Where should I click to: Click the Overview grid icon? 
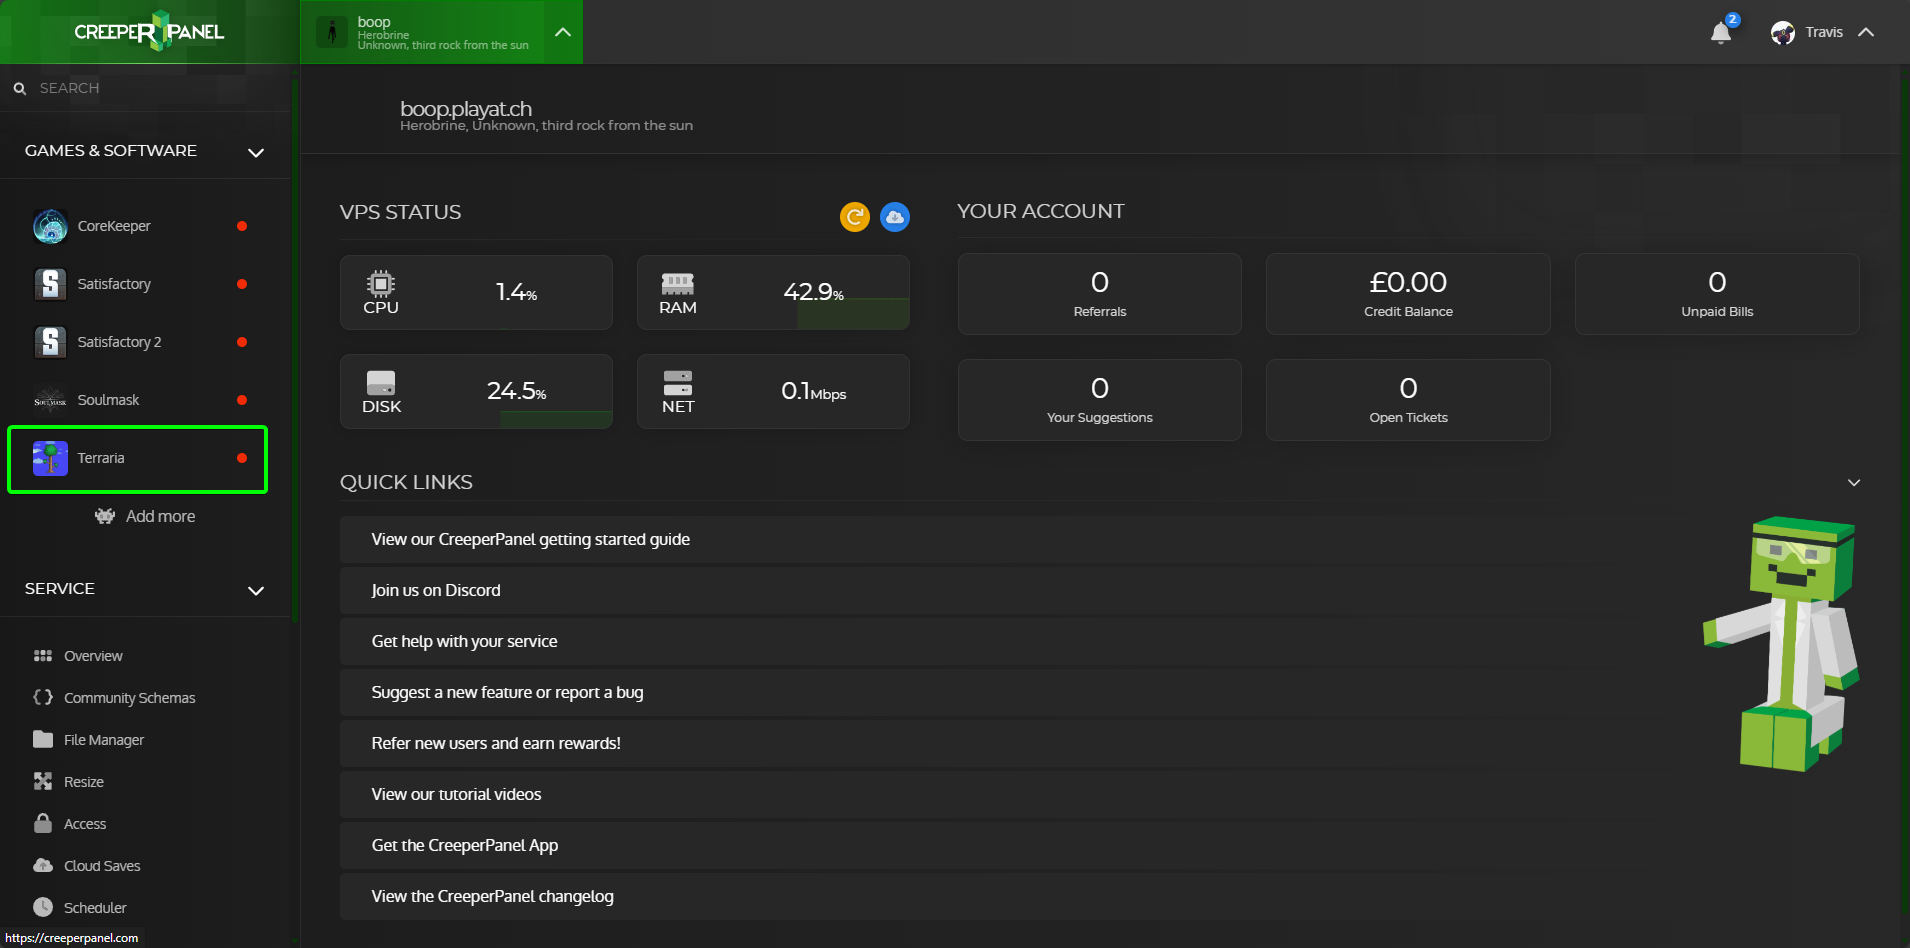tap(43, 656)
